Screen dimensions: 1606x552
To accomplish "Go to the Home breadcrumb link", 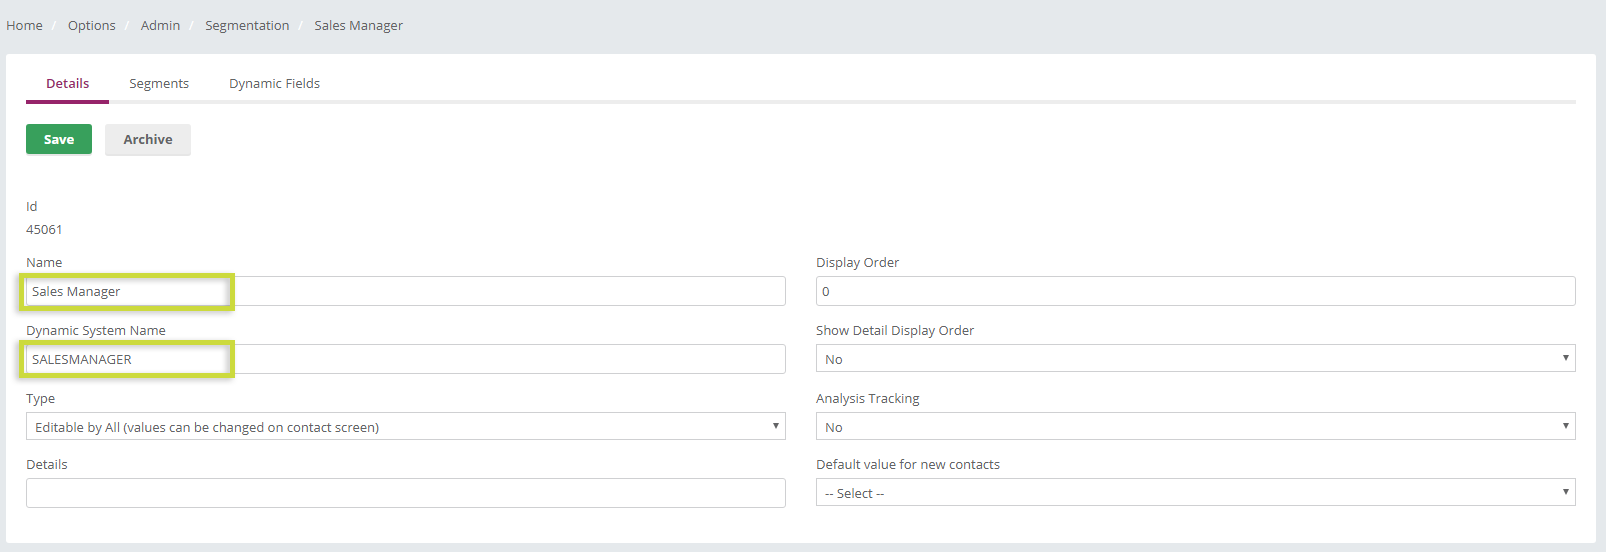I will coord(24,25).
